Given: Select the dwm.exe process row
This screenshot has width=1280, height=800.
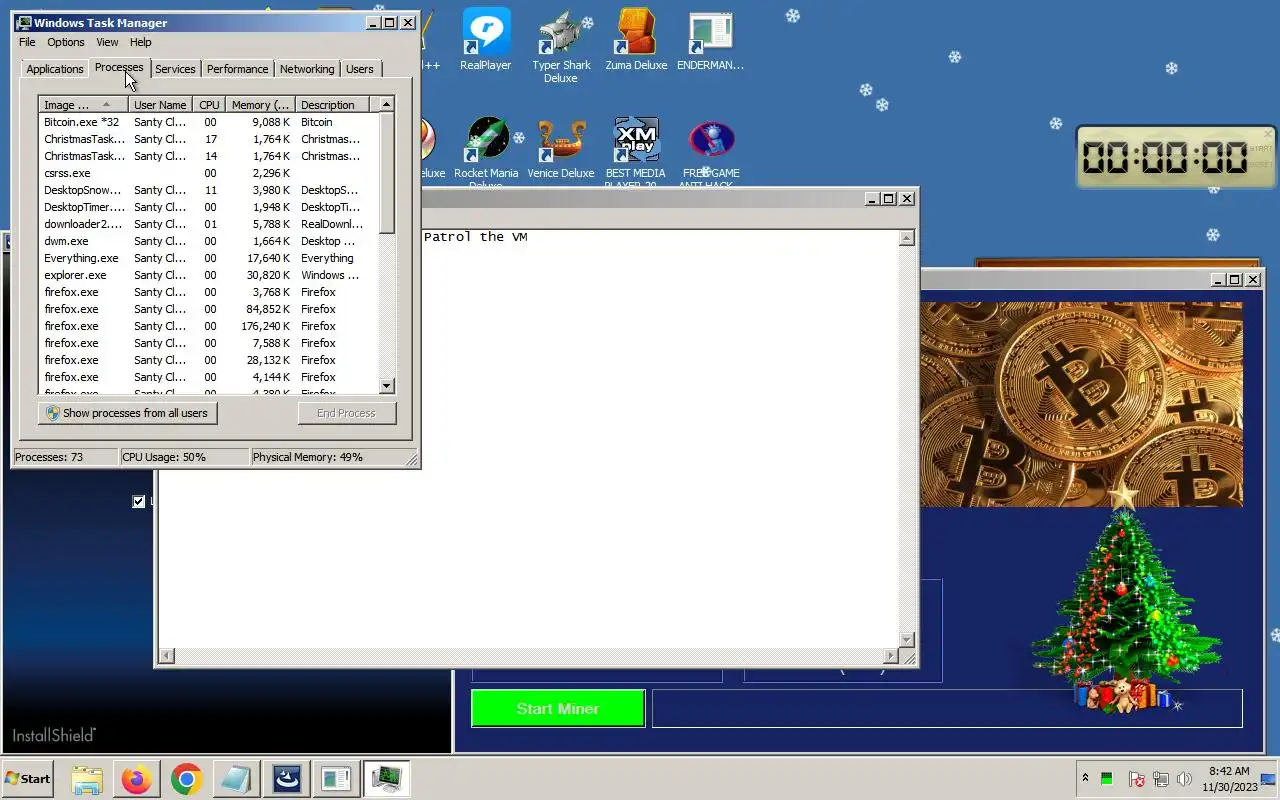Looking at the screenshot, I should click(209, 241).
